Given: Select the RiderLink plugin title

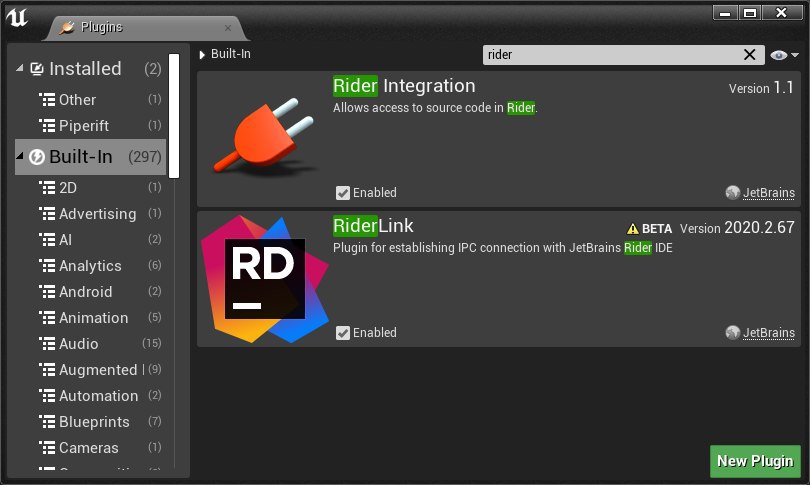Looking at the screenshot, I should point(373,226).
